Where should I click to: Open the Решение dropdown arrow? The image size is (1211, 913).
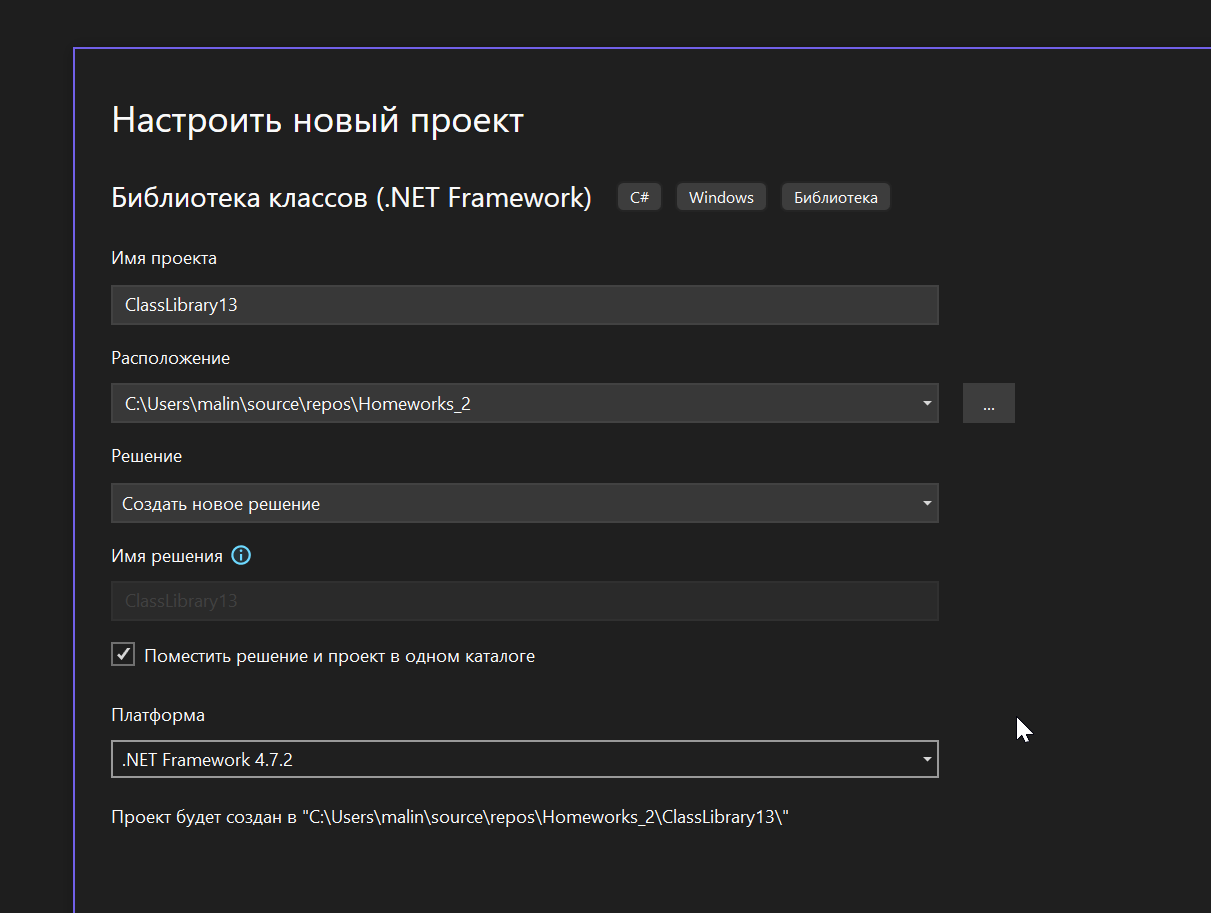click(x=927, y=503)
